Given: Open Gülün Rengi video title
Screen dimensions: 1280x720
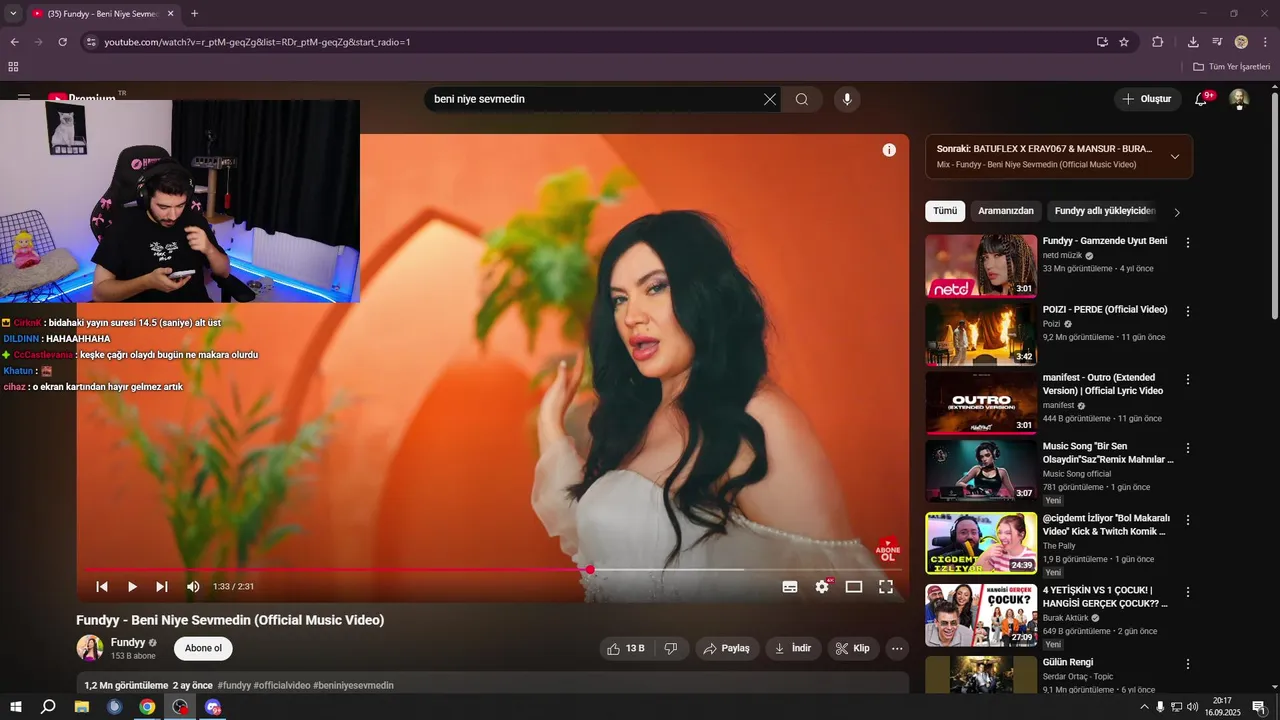Looking at the screenshot, I should [1068, 662].
